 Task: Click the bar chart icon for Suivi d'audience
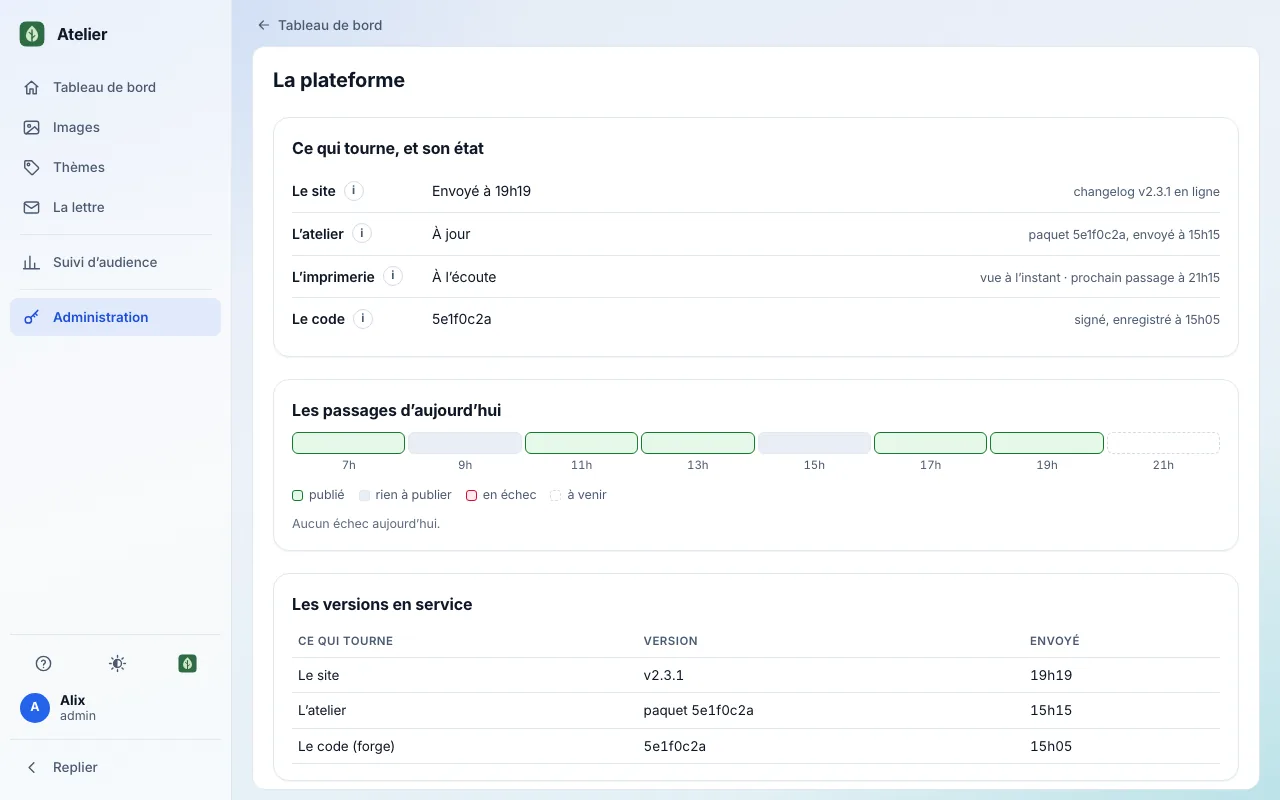tap(32, 262)
